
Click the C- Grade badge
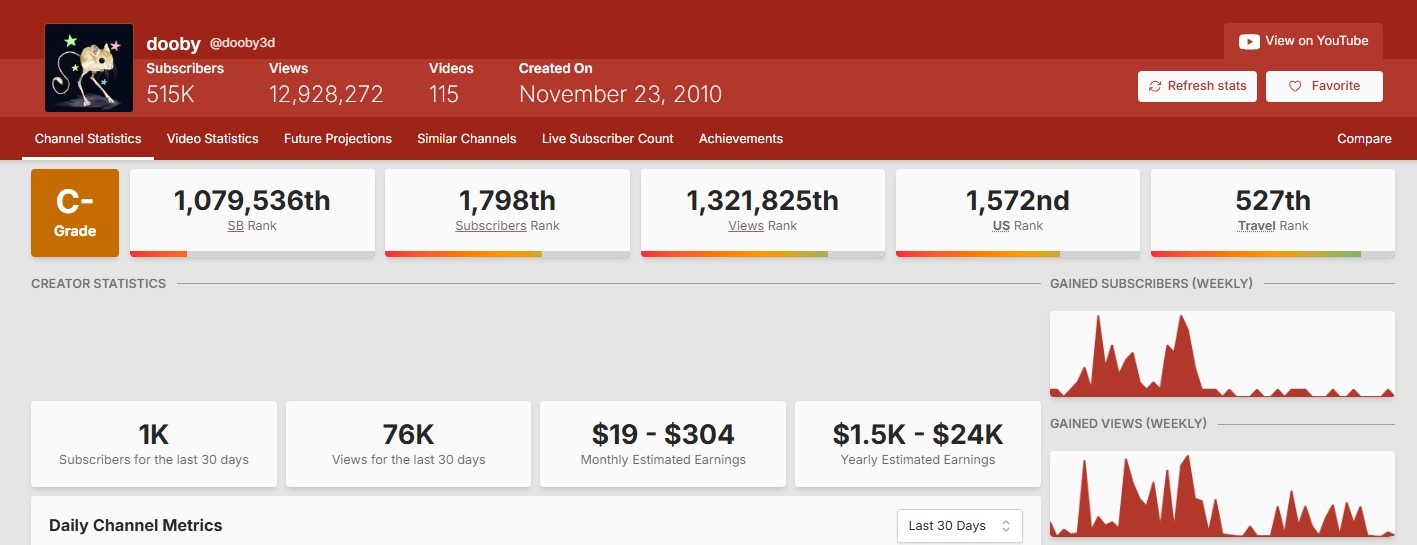[x=75, y=213]
